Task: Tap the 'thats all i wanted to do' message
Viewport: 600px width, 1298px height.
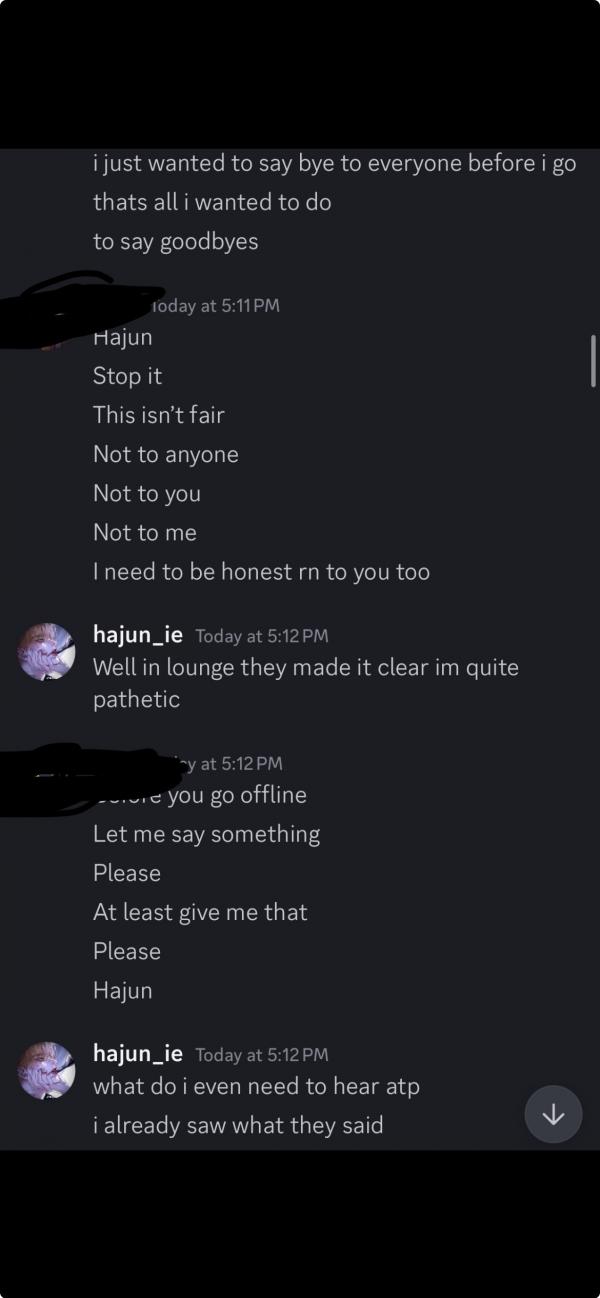Action: click(212, 202)
